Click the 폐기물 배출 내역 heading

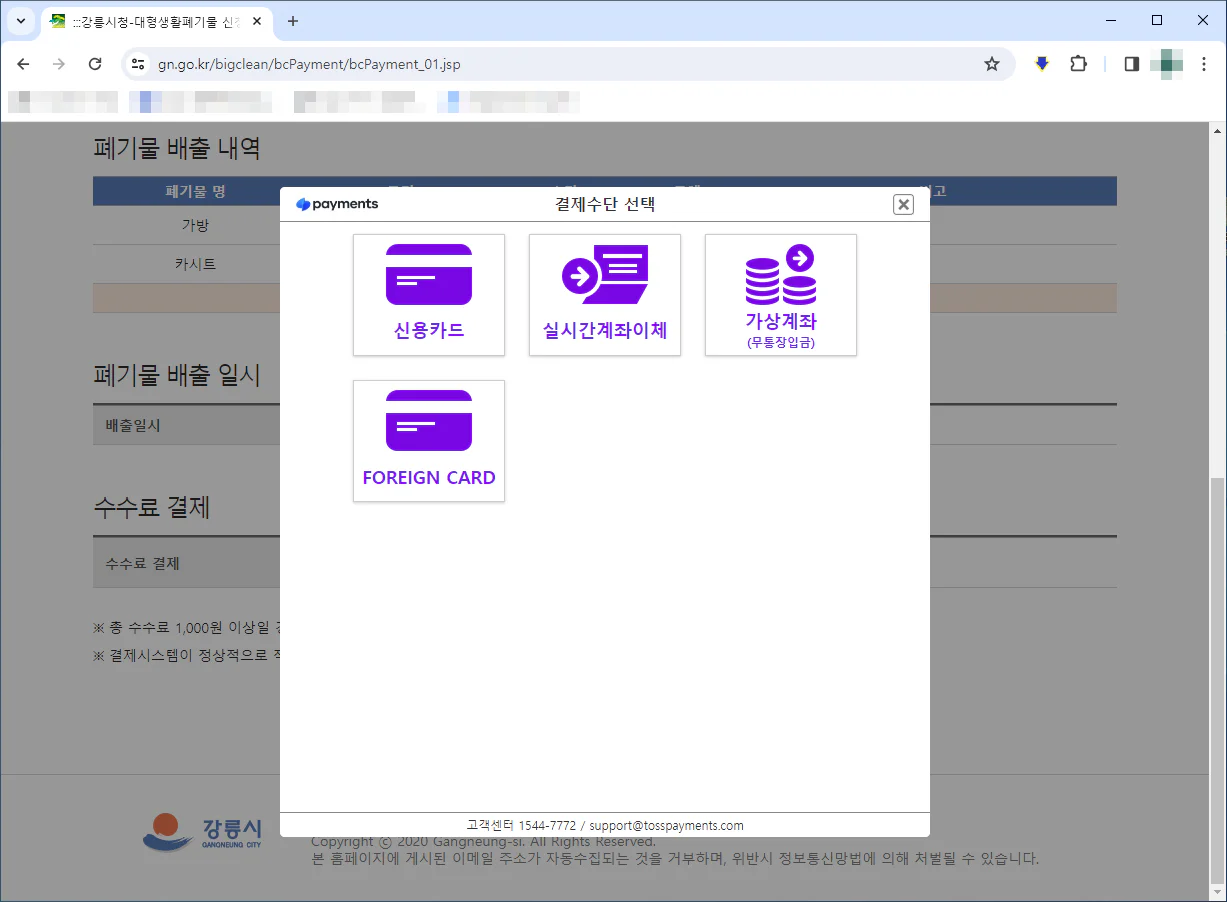click(x=177, y=149)
